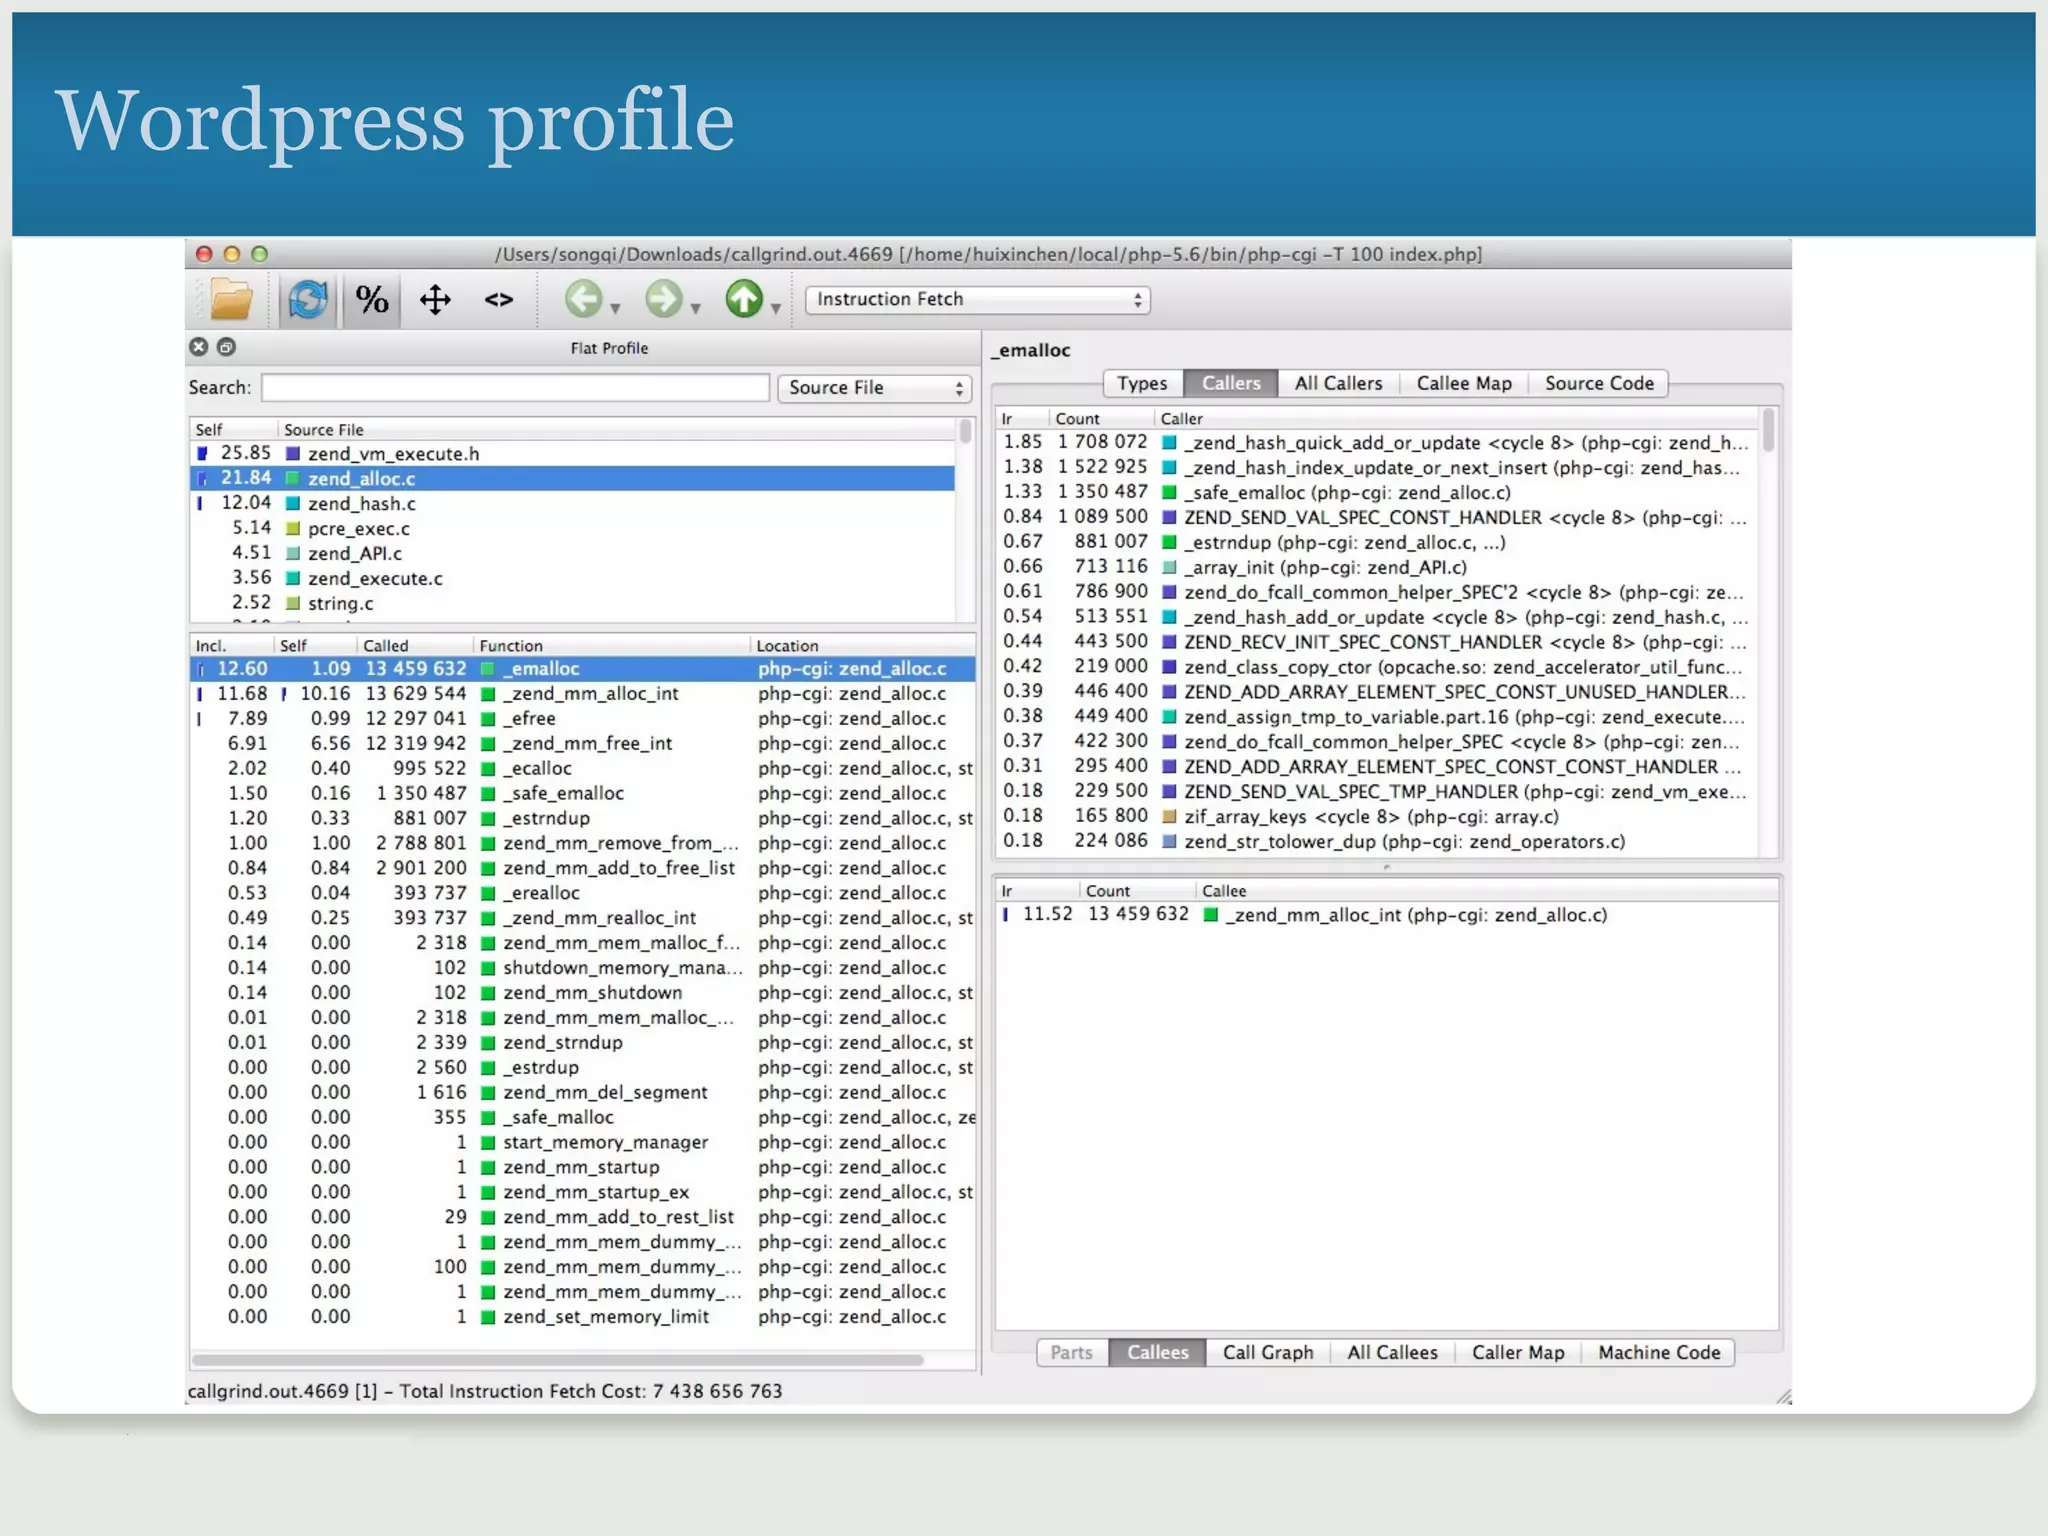Sort function list by Incl. column

tap(231, 645)
